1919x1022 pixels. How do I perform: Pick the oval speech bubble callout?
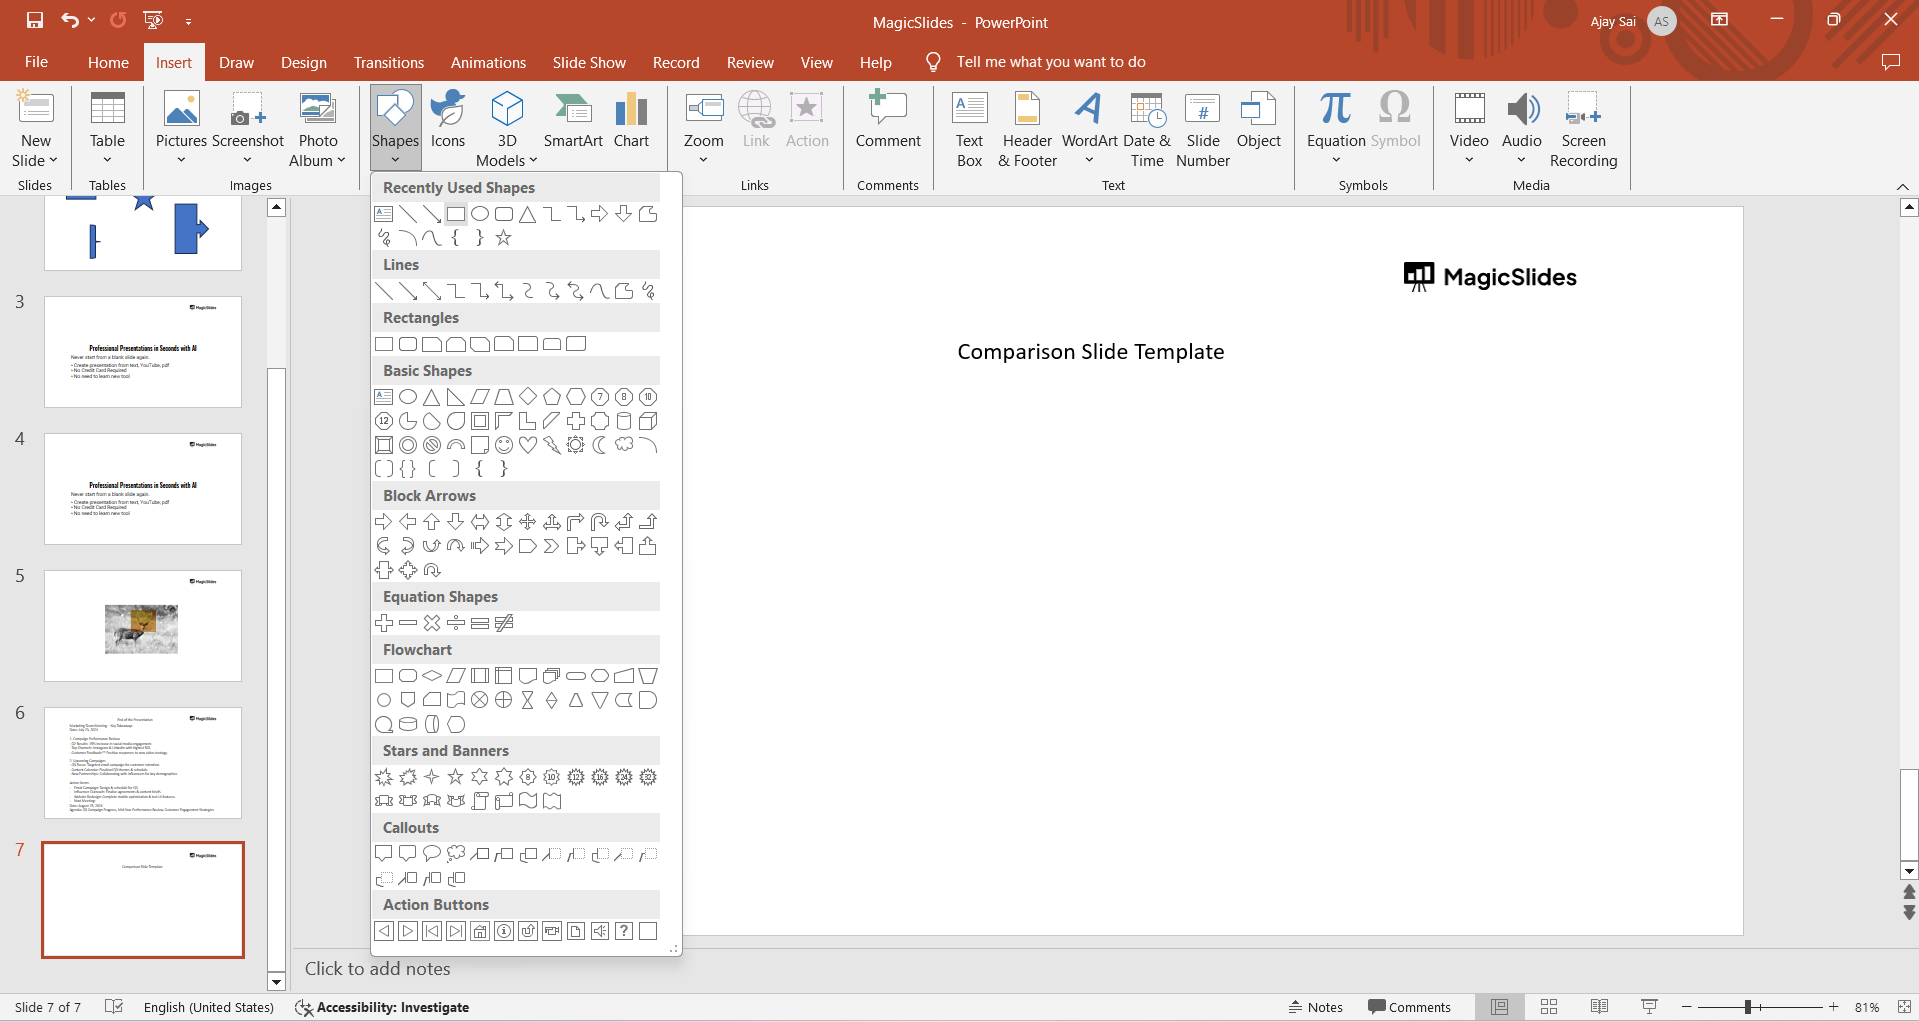click(432, 854)
